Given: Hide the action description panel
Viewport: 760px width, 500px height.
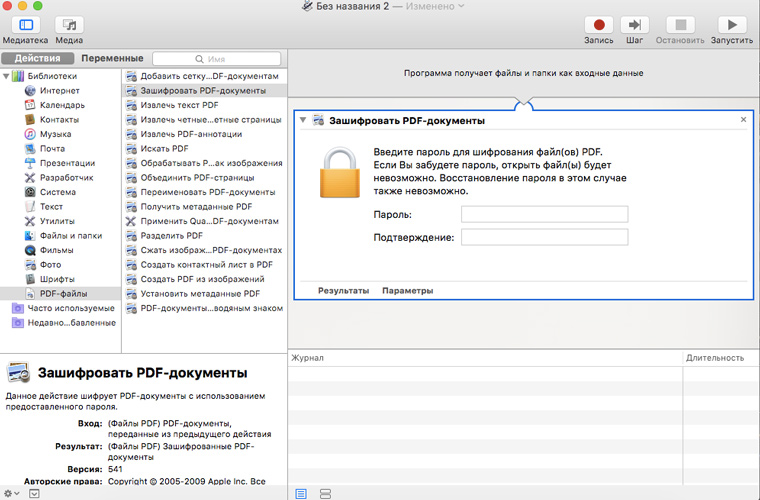Looking at the screenshot, I should pyautogui.click(x=34, y=494).
